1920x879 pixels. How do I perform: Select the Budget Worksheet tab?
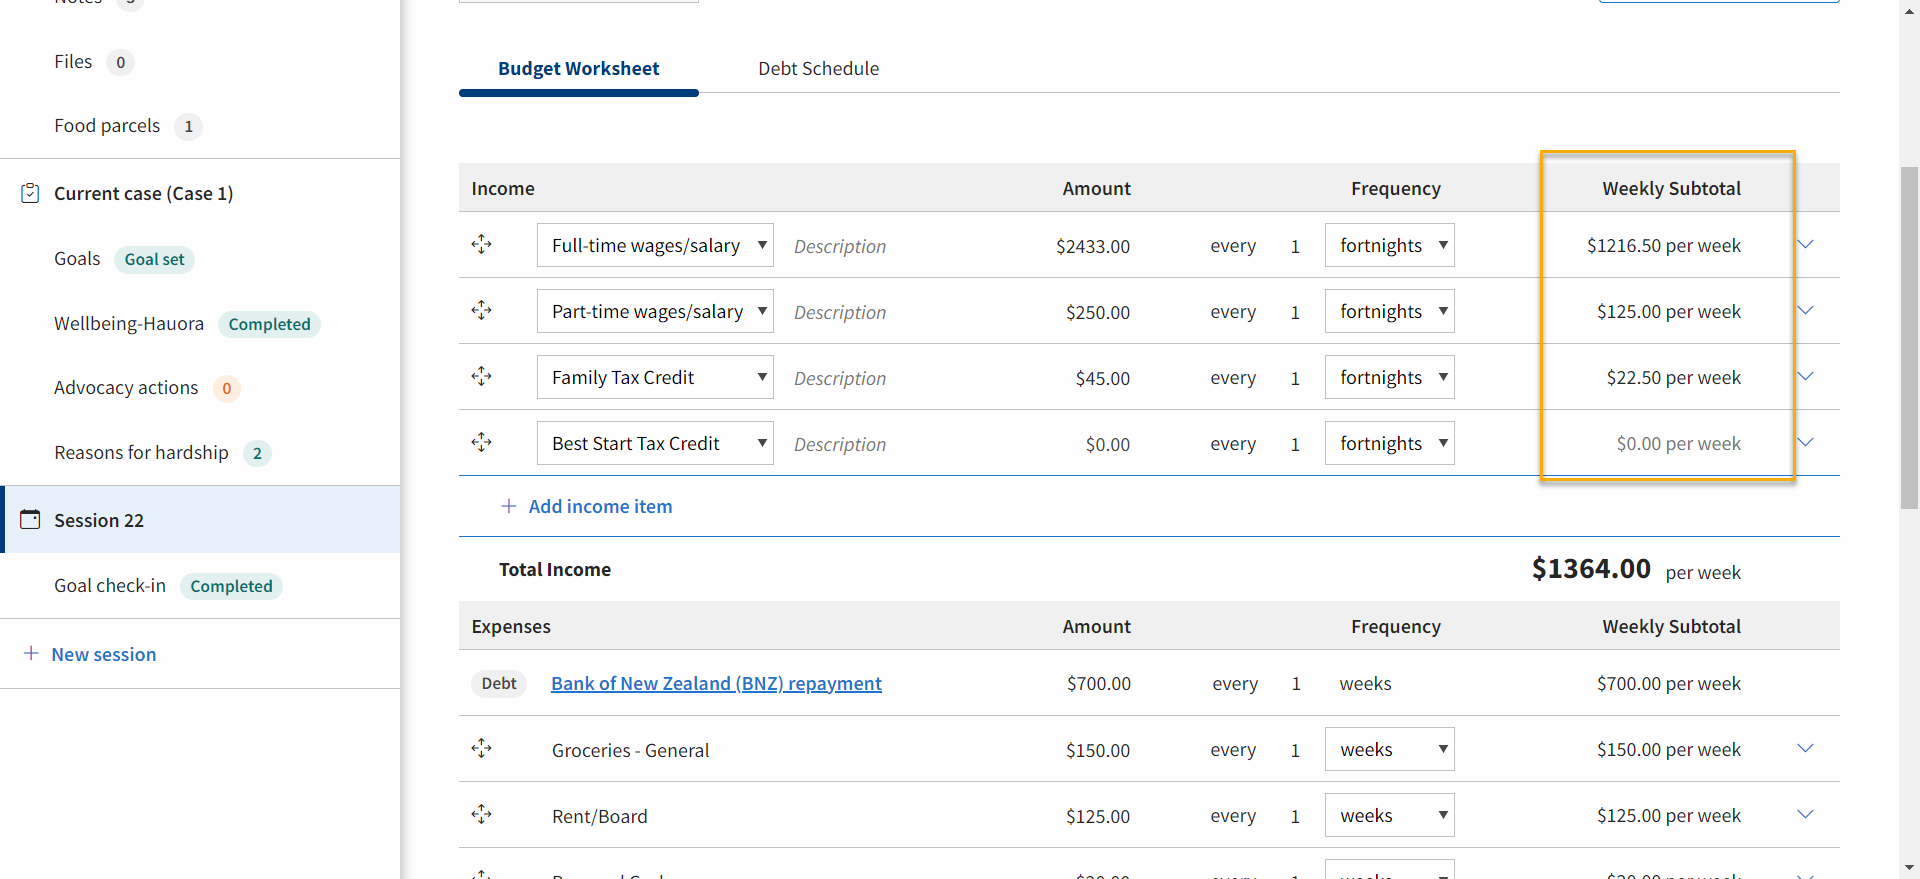tap(578, 68)
